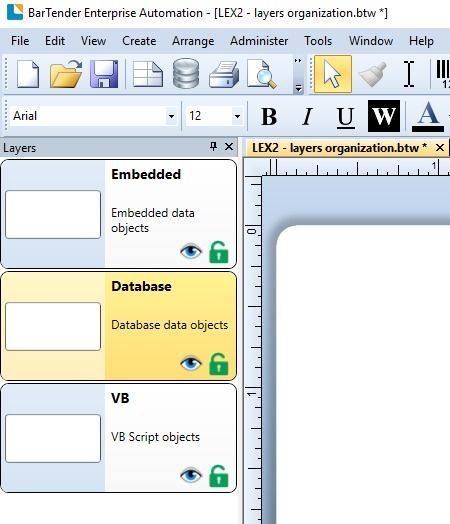Open the Arrange menu
This screenshot has width=450, height=524.
193,41
